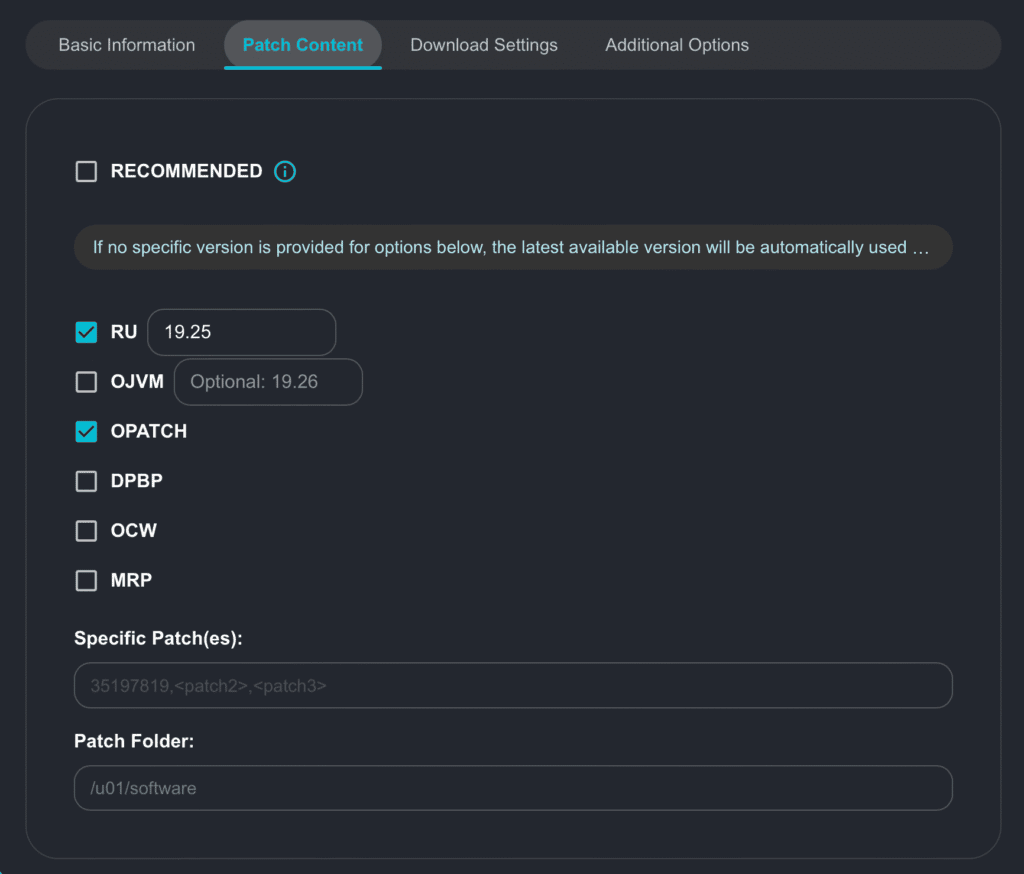Click the RECOMMENDED label text
The image size is (1024, 874).
(186, 172)
